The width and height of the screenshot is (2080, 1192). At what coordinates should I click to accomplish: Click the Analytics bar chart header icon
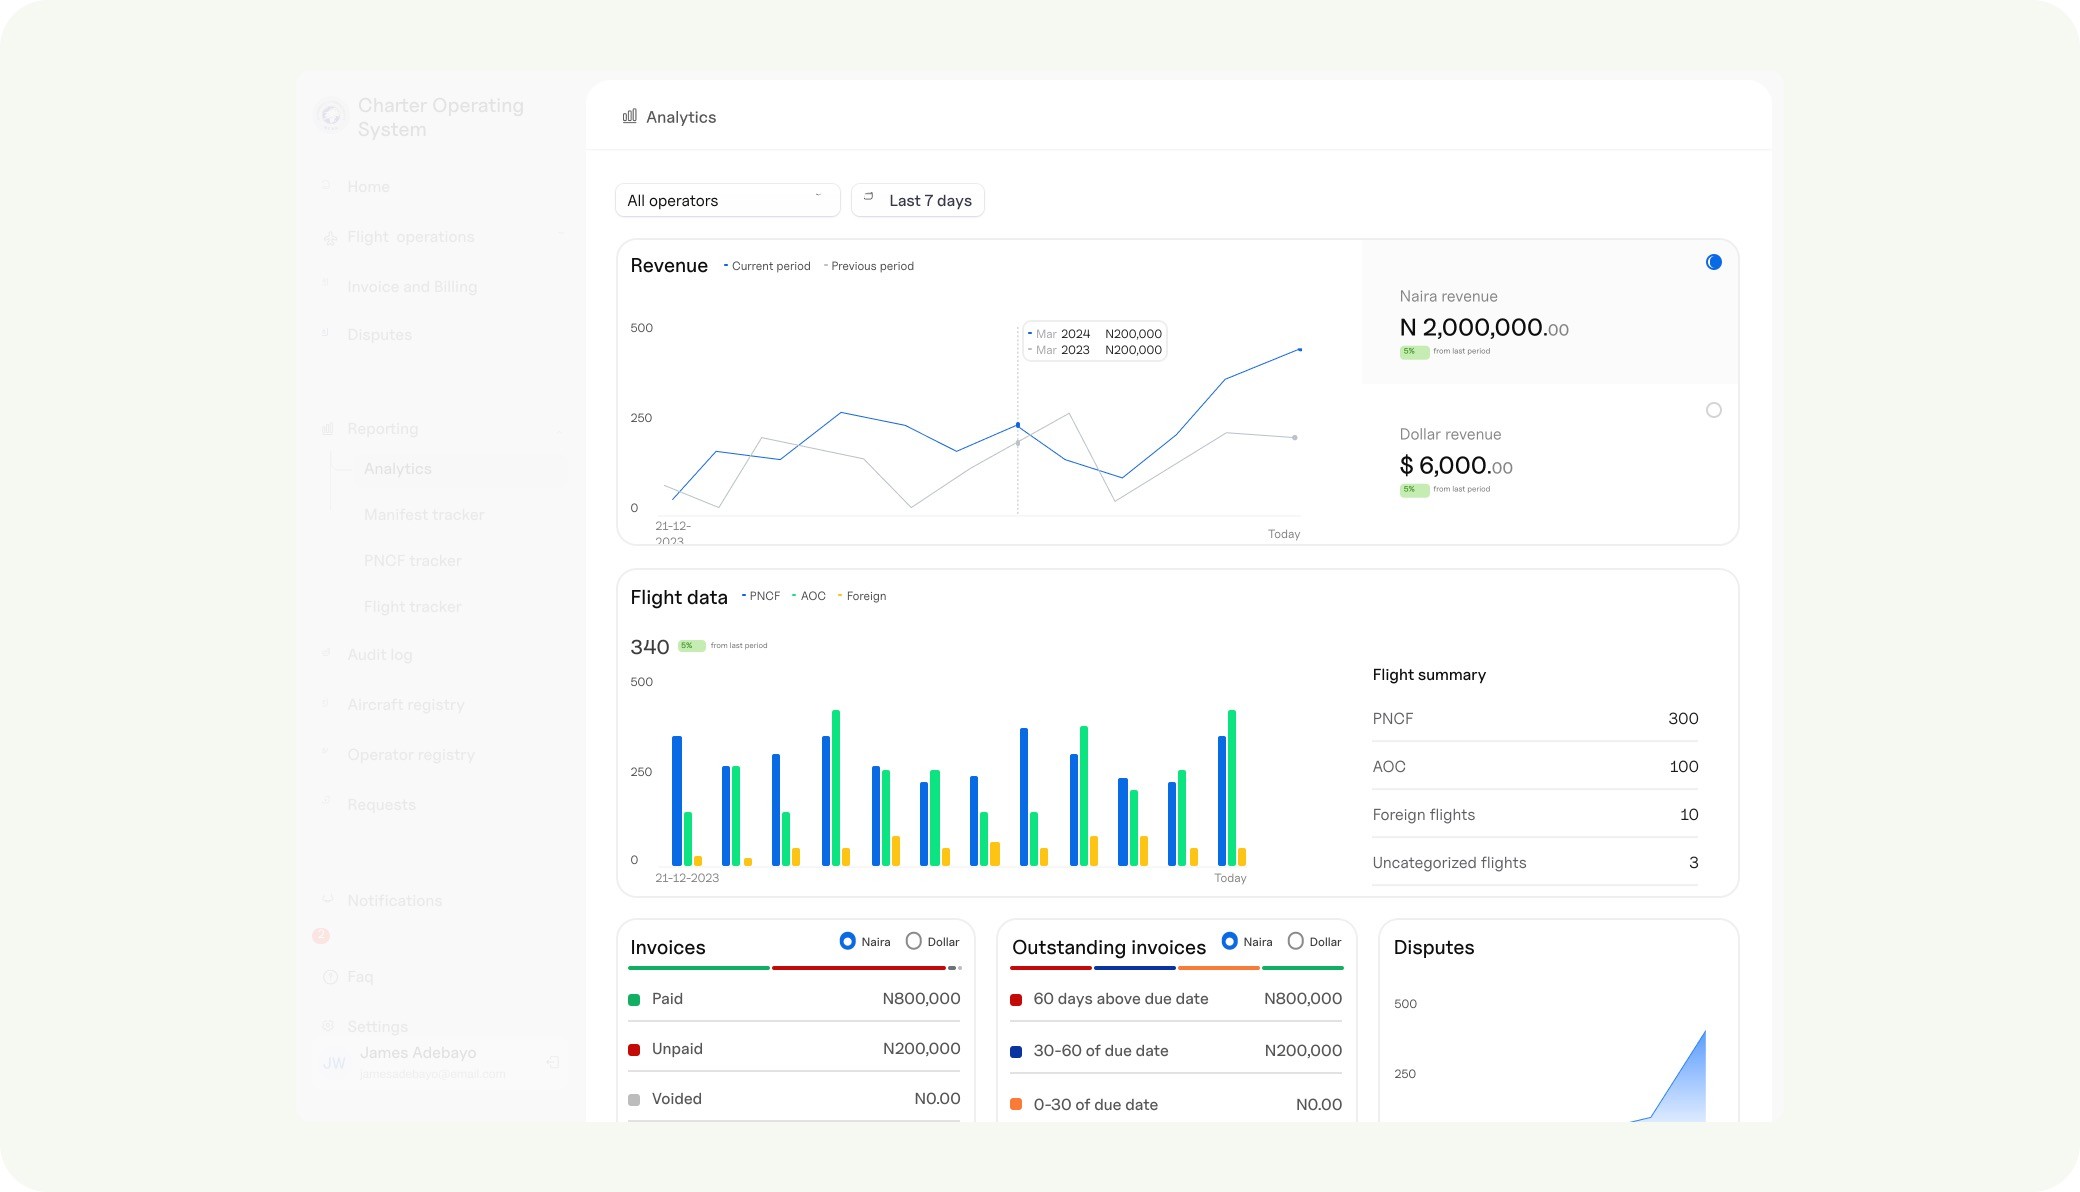pos(629,116)
